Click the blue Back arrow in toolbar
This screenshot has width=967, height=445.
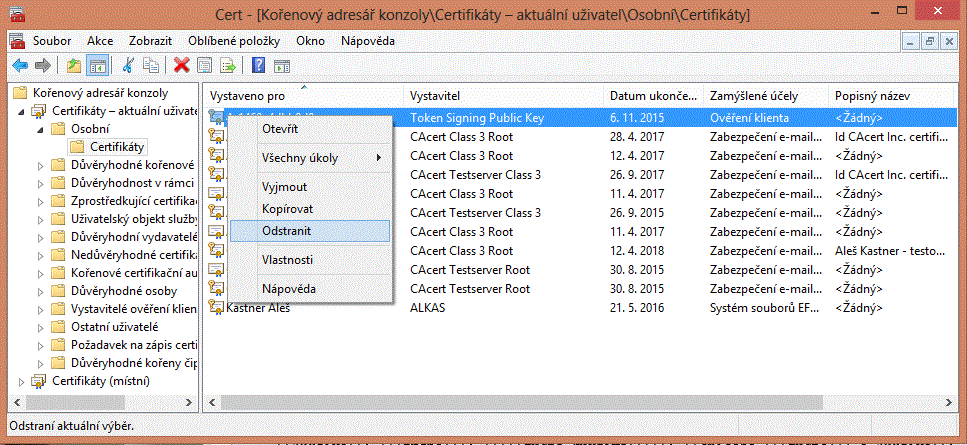[19, 66]
